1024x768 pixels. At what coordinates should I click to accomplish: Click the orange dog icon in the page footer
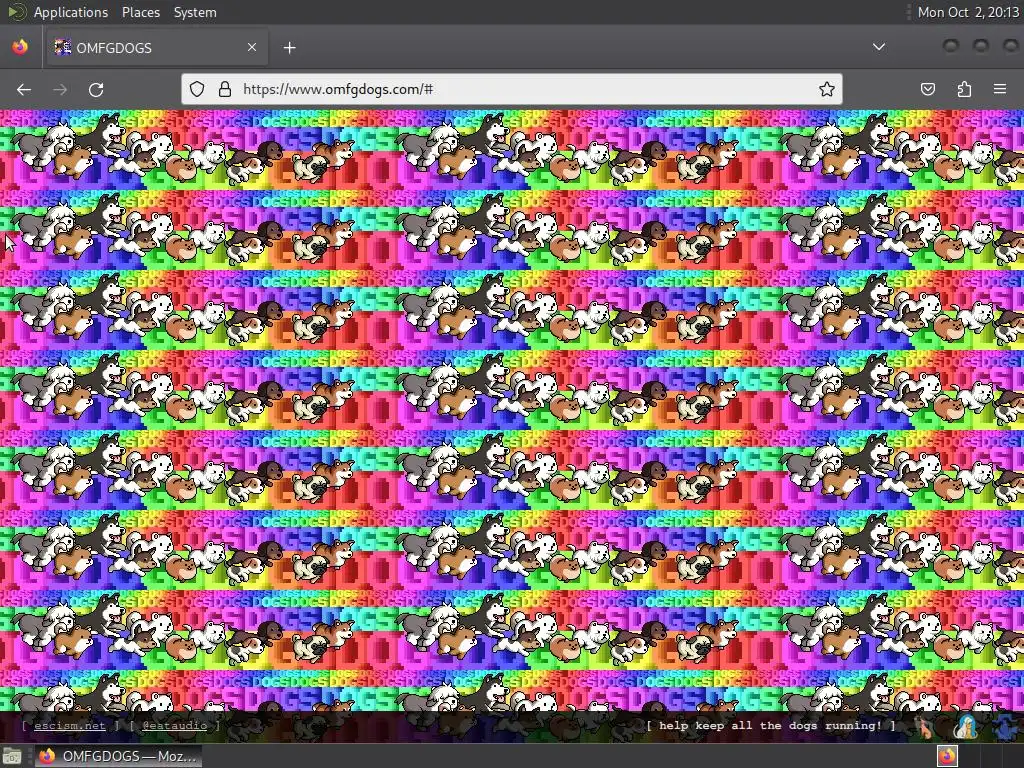pyautogui.click(x=926, y=726)
